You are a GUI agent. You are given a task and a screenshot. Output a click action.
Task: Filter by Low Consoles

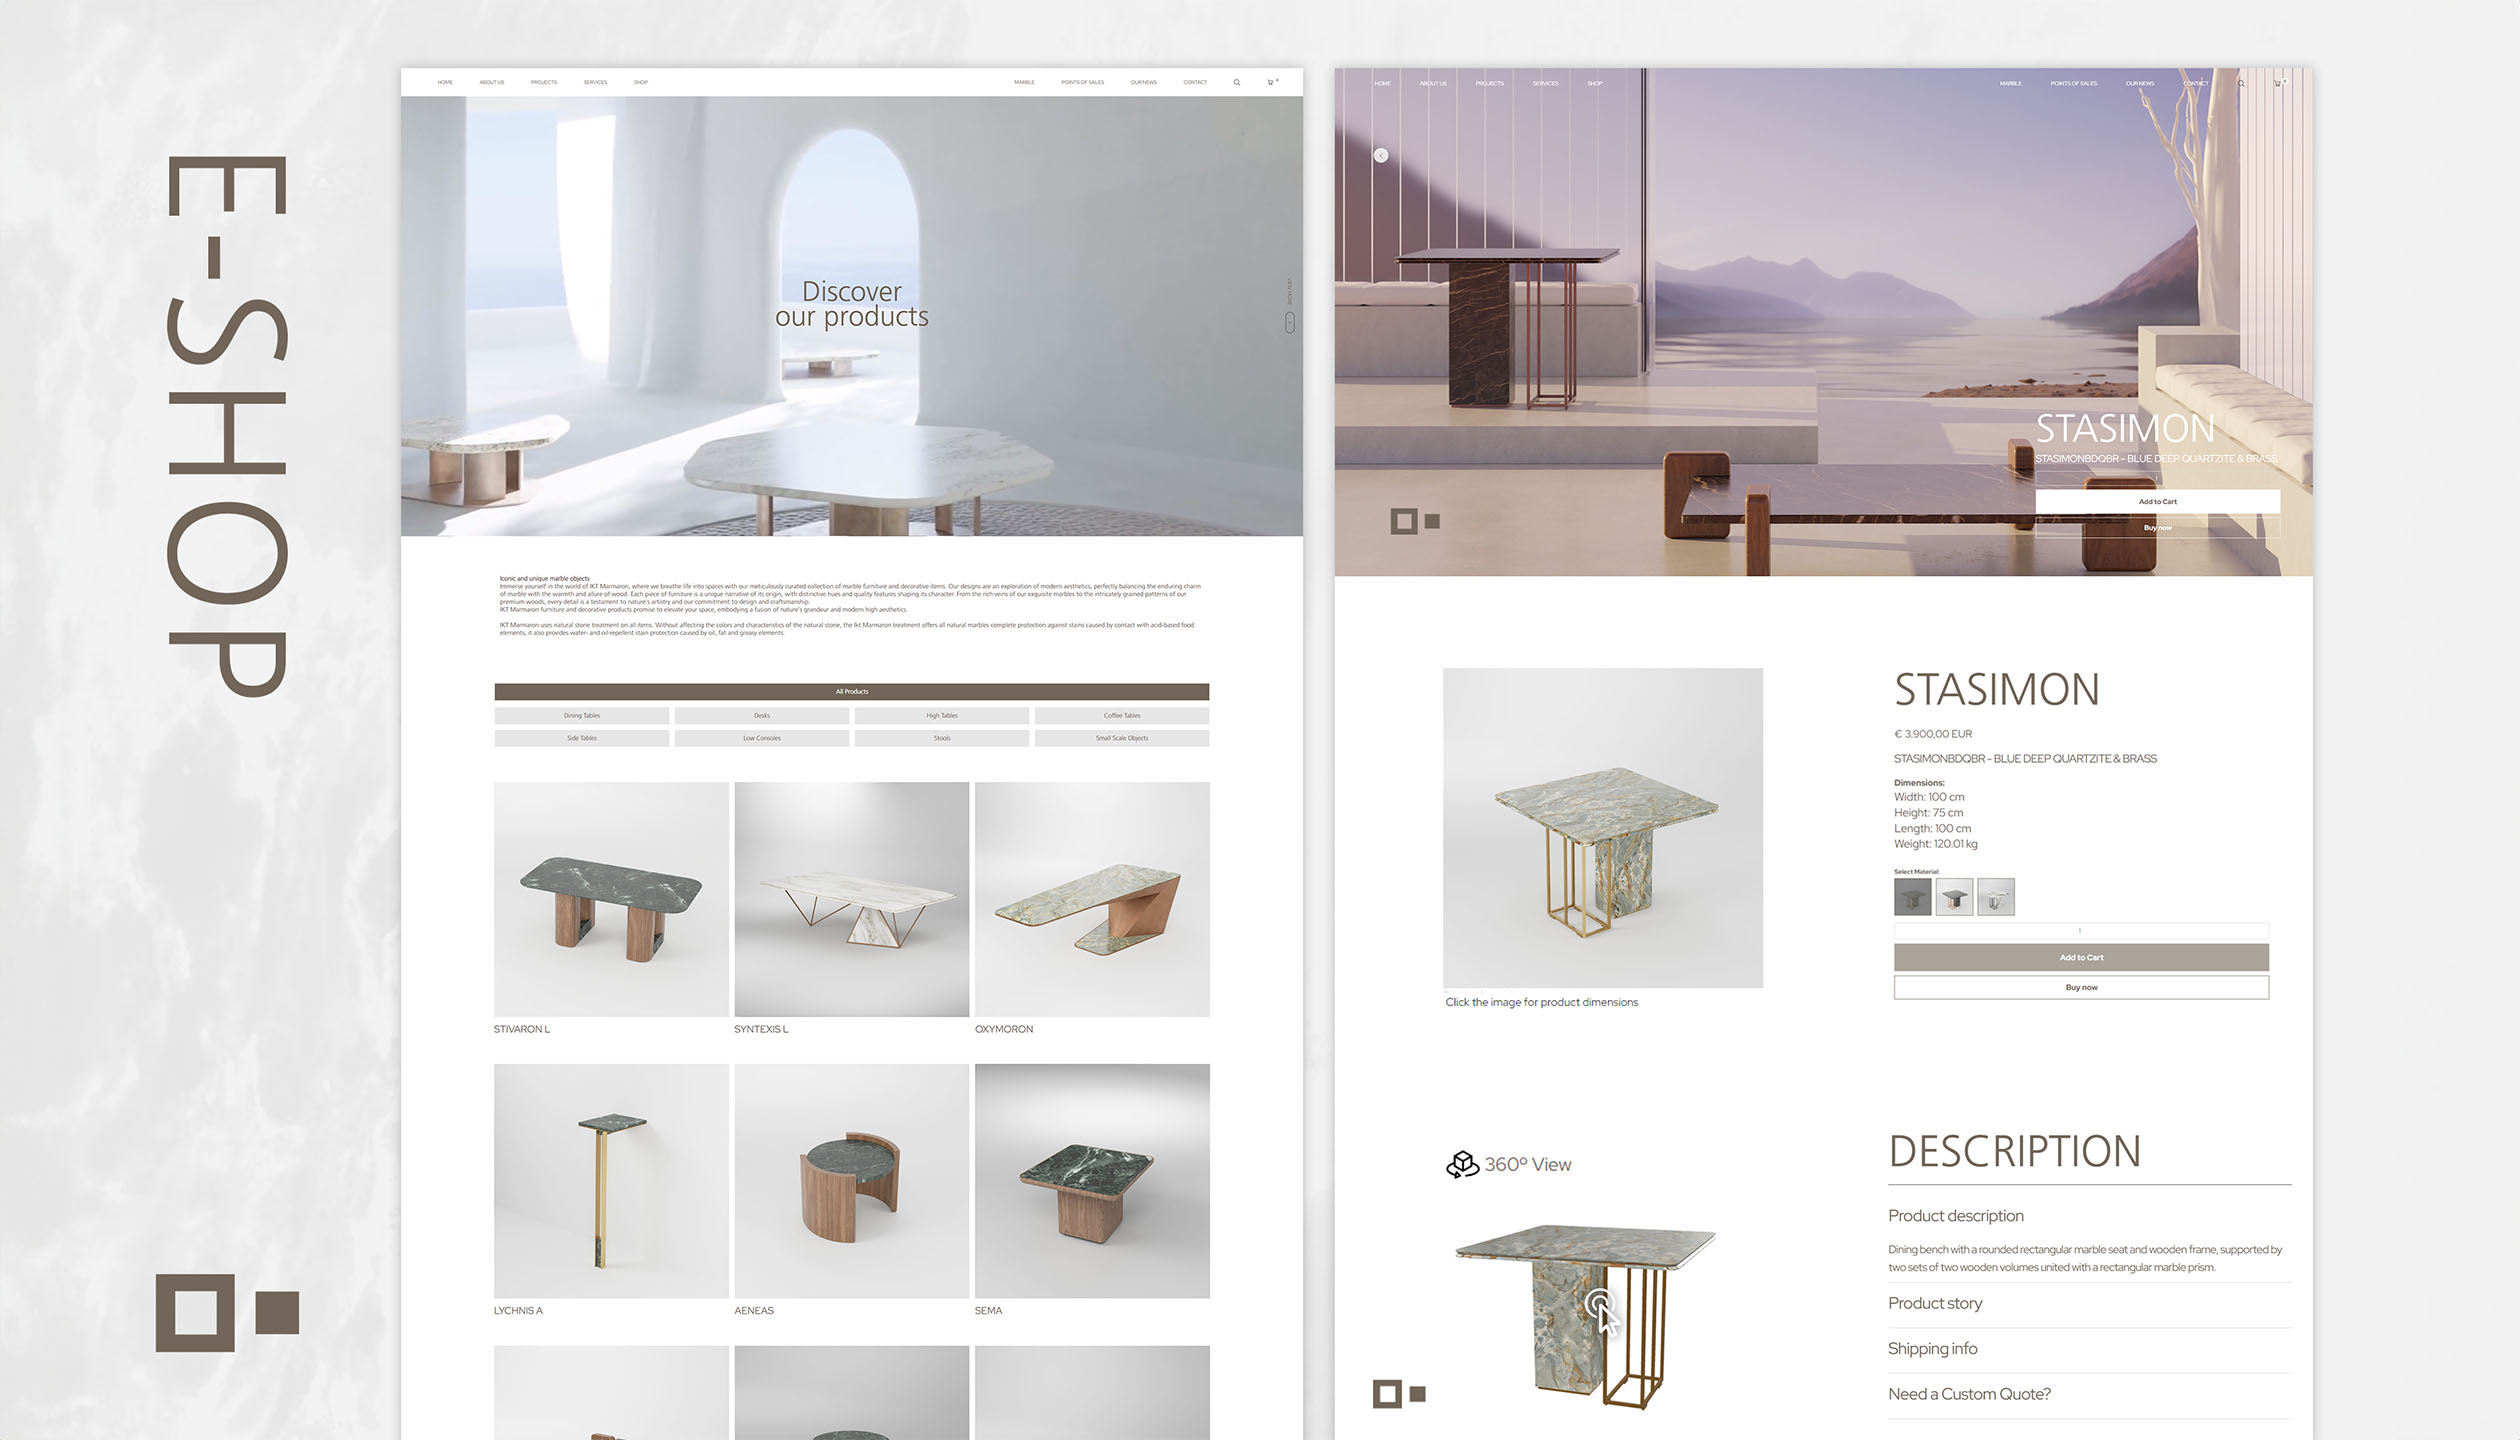pos(762,738)
